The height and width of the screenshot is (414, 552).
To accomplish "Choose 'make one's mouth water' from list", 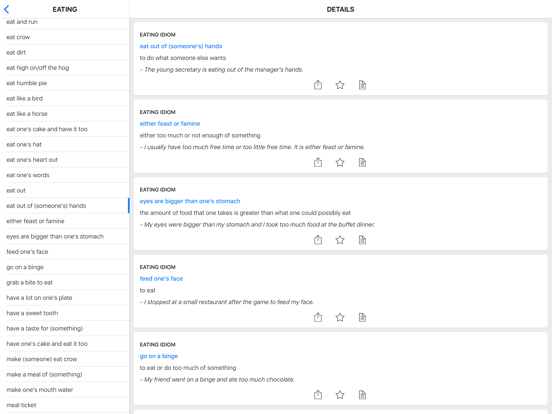I will click(65, 390).
